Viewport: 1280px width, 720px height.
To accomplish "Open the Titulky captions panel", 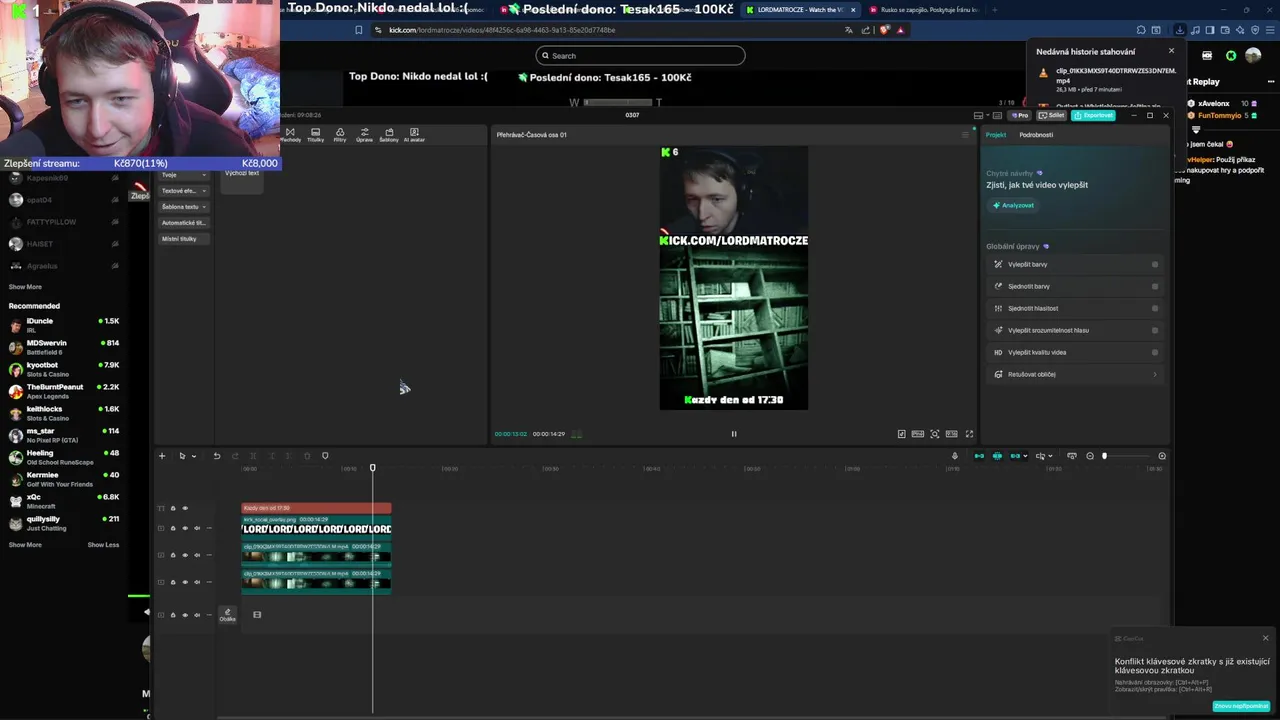I will 315,134.
